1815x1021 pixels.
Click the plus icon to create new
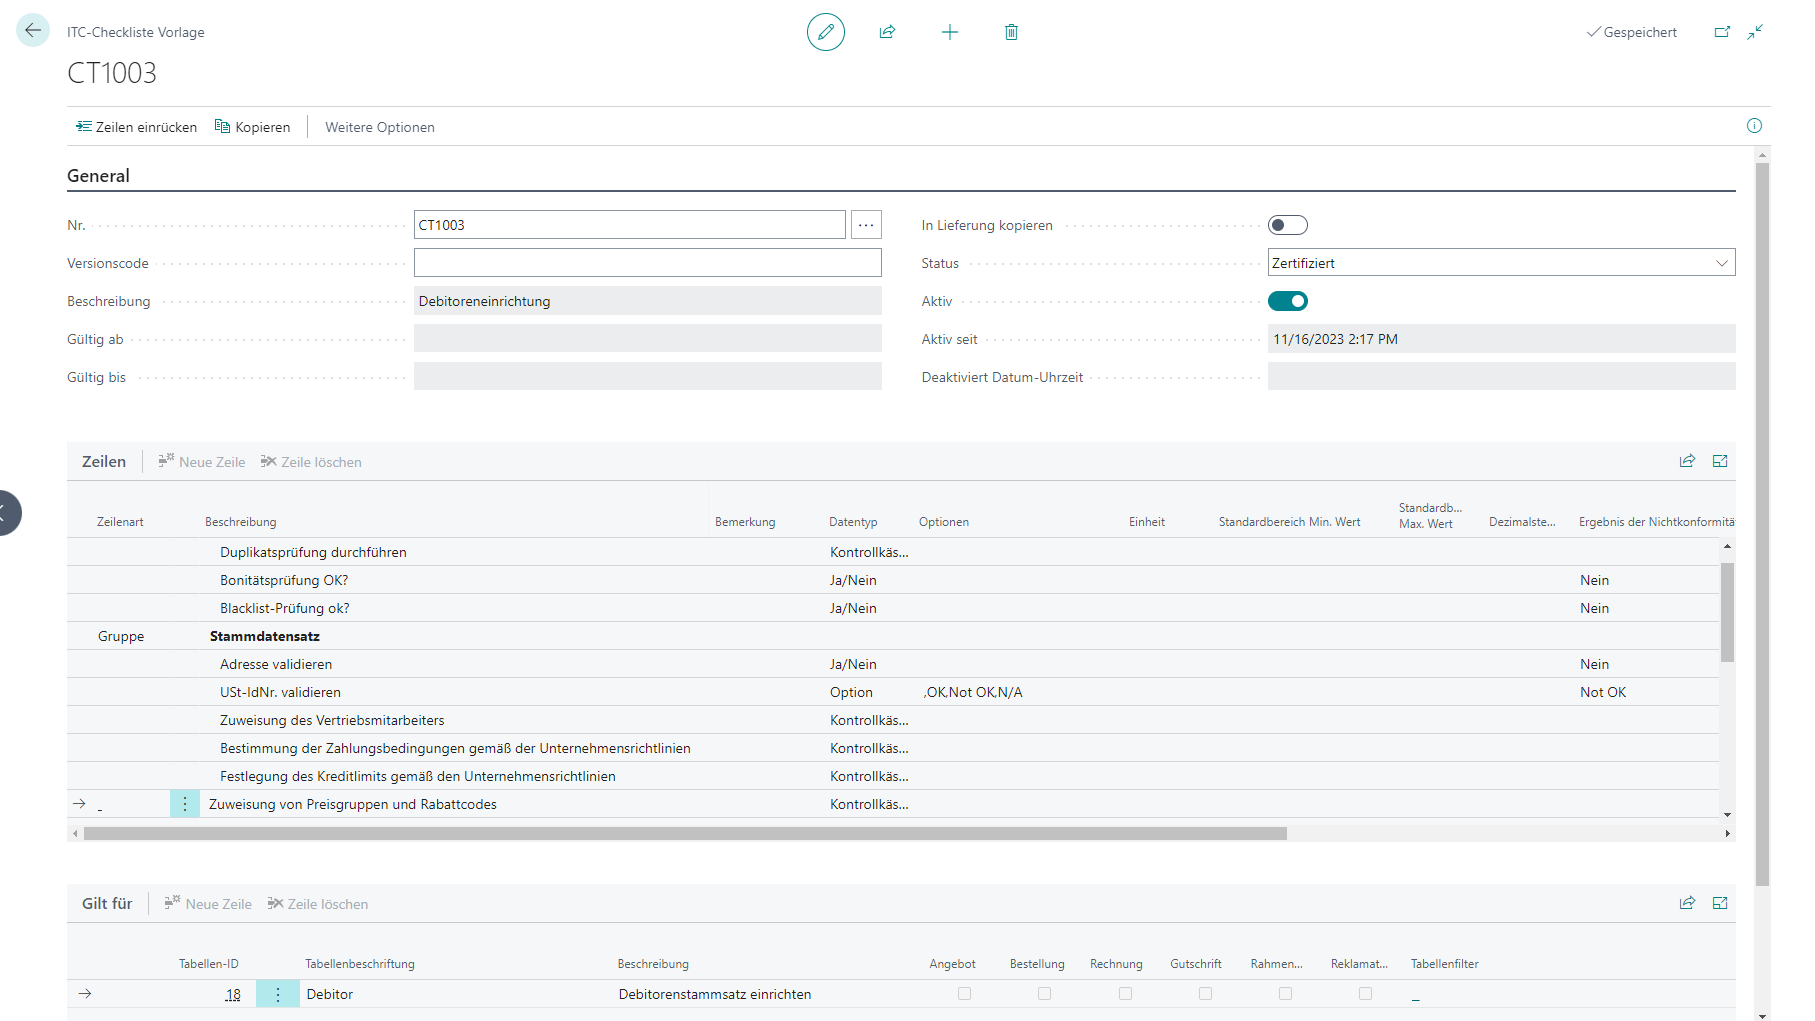949,32
